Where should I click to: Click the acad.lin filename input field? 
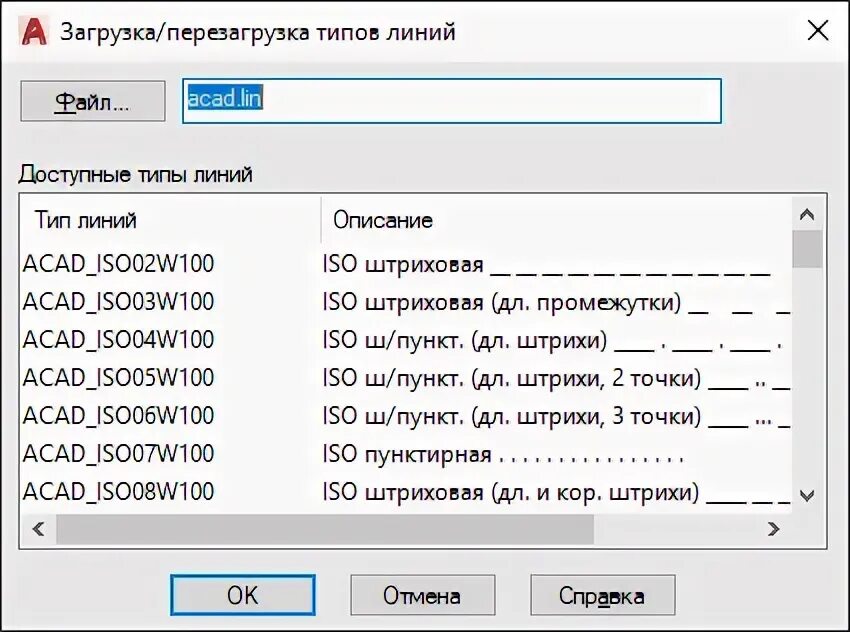[x=450, y=101]
